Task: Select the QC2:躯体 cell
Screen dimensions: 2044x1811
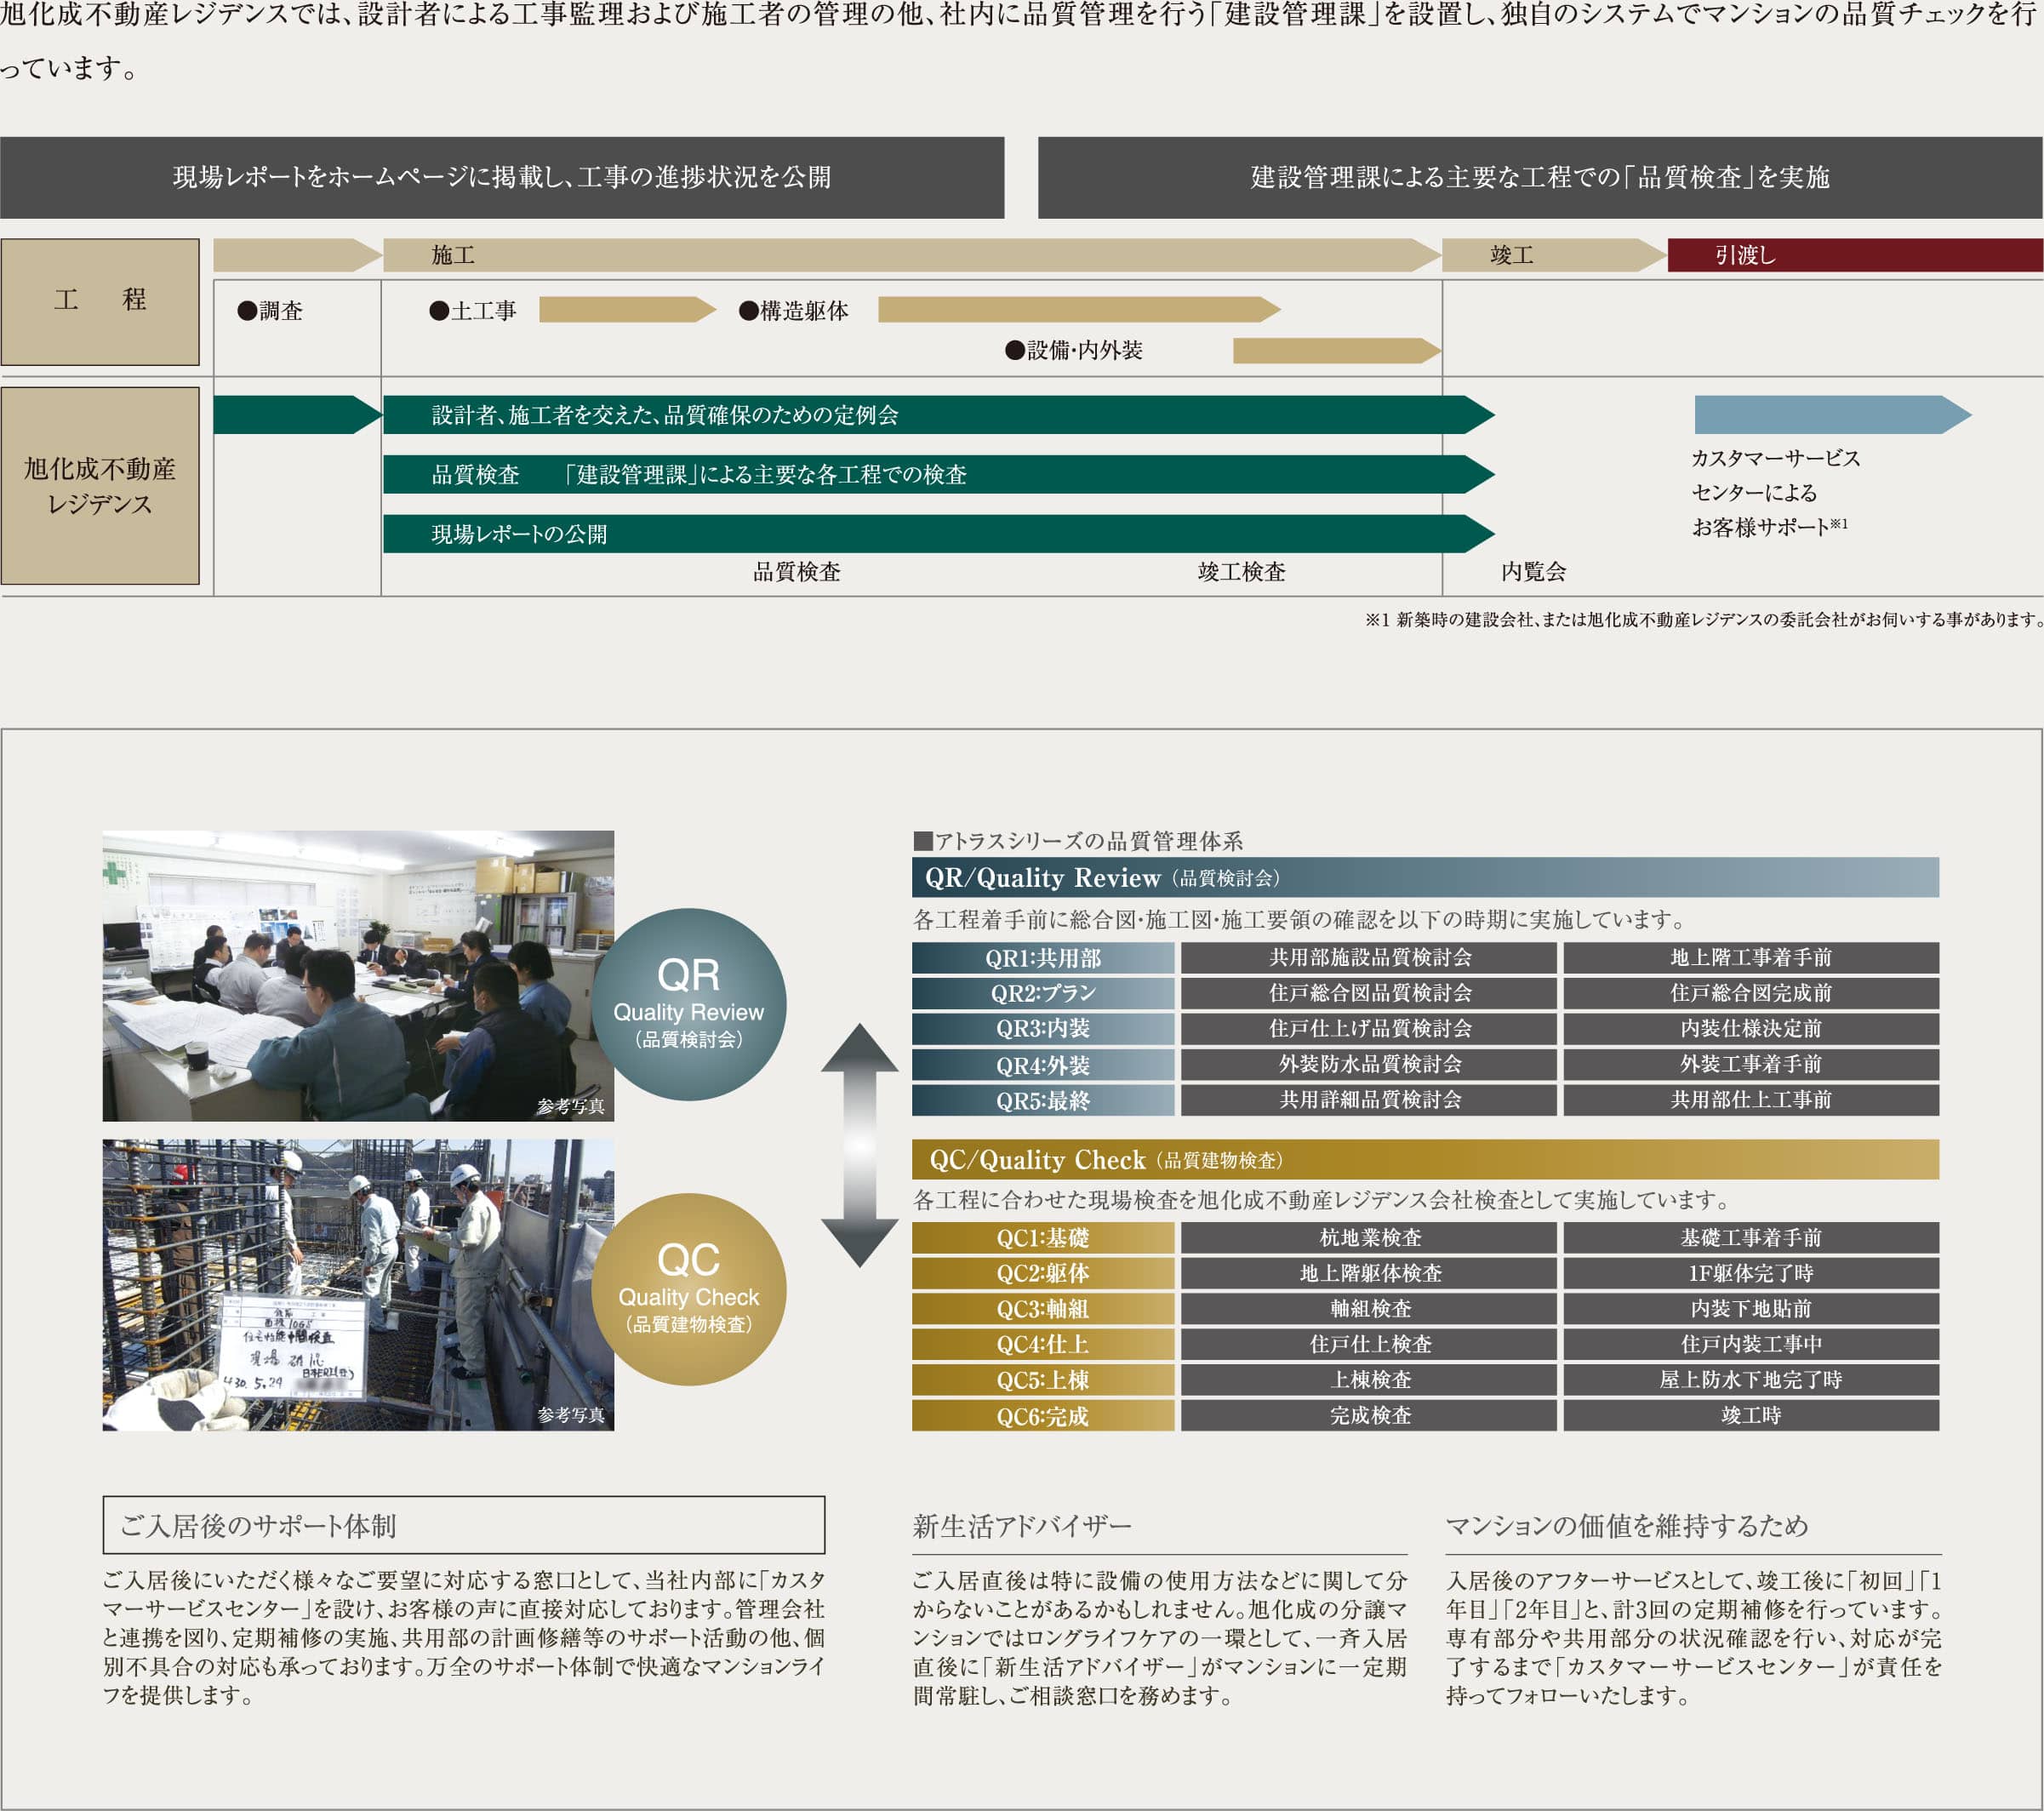Action: pyautogui.click(x=1043, y=1273)
